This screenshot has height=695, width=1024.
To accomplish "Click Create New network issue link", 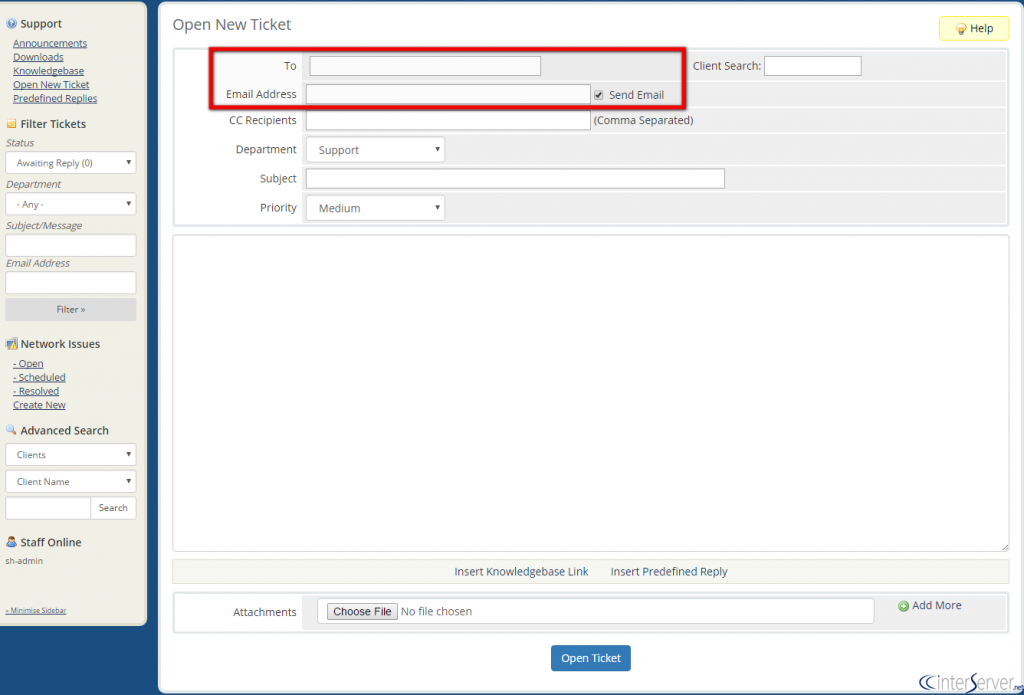I will click(x=39, y=405).
